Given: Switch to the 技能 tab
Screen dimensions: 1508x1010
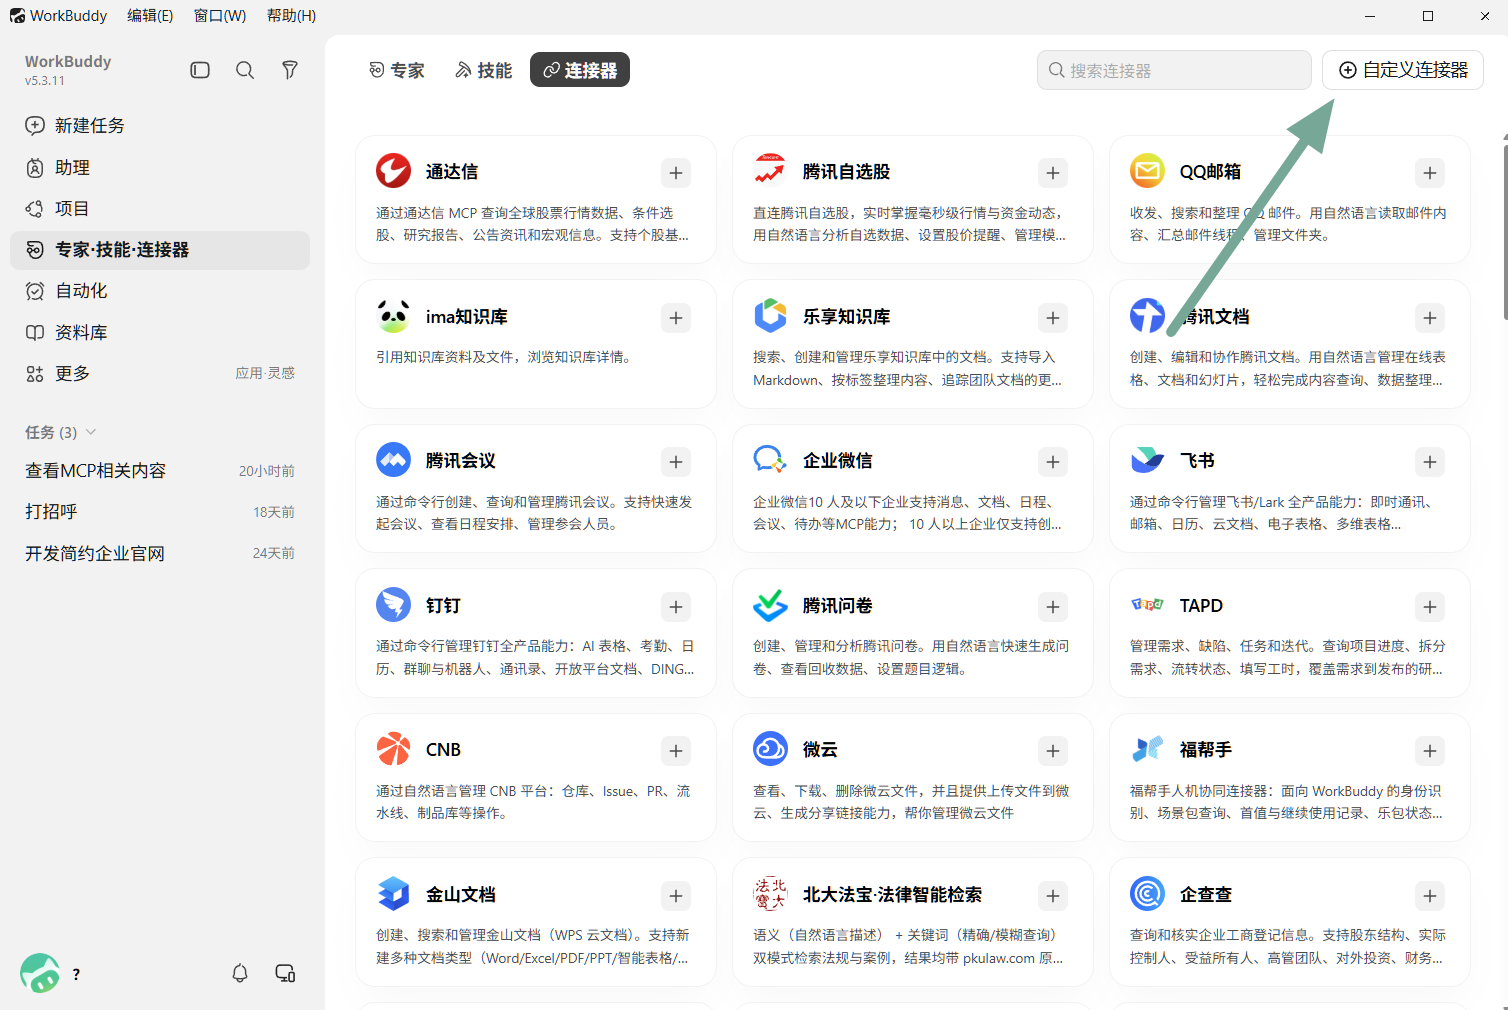Looking at the screenshot, I should pos(483,70).
